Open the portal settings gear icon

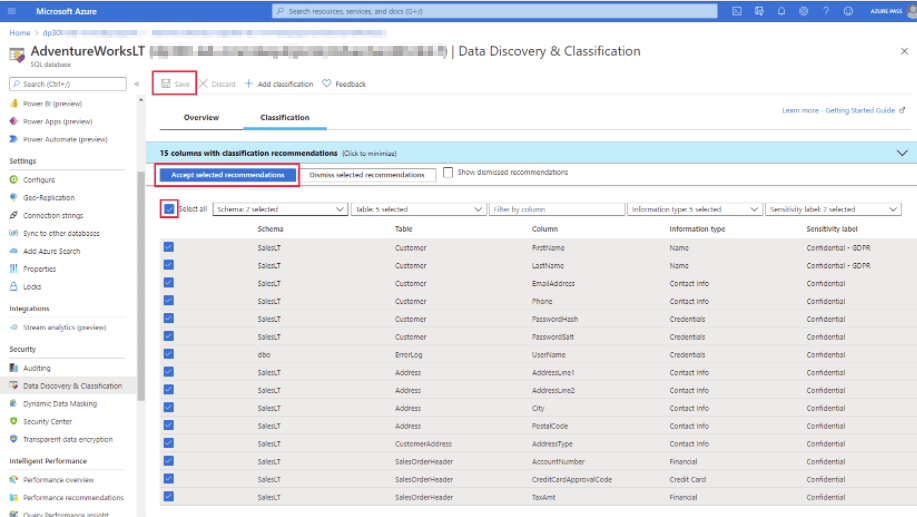[x=804, y=11]
